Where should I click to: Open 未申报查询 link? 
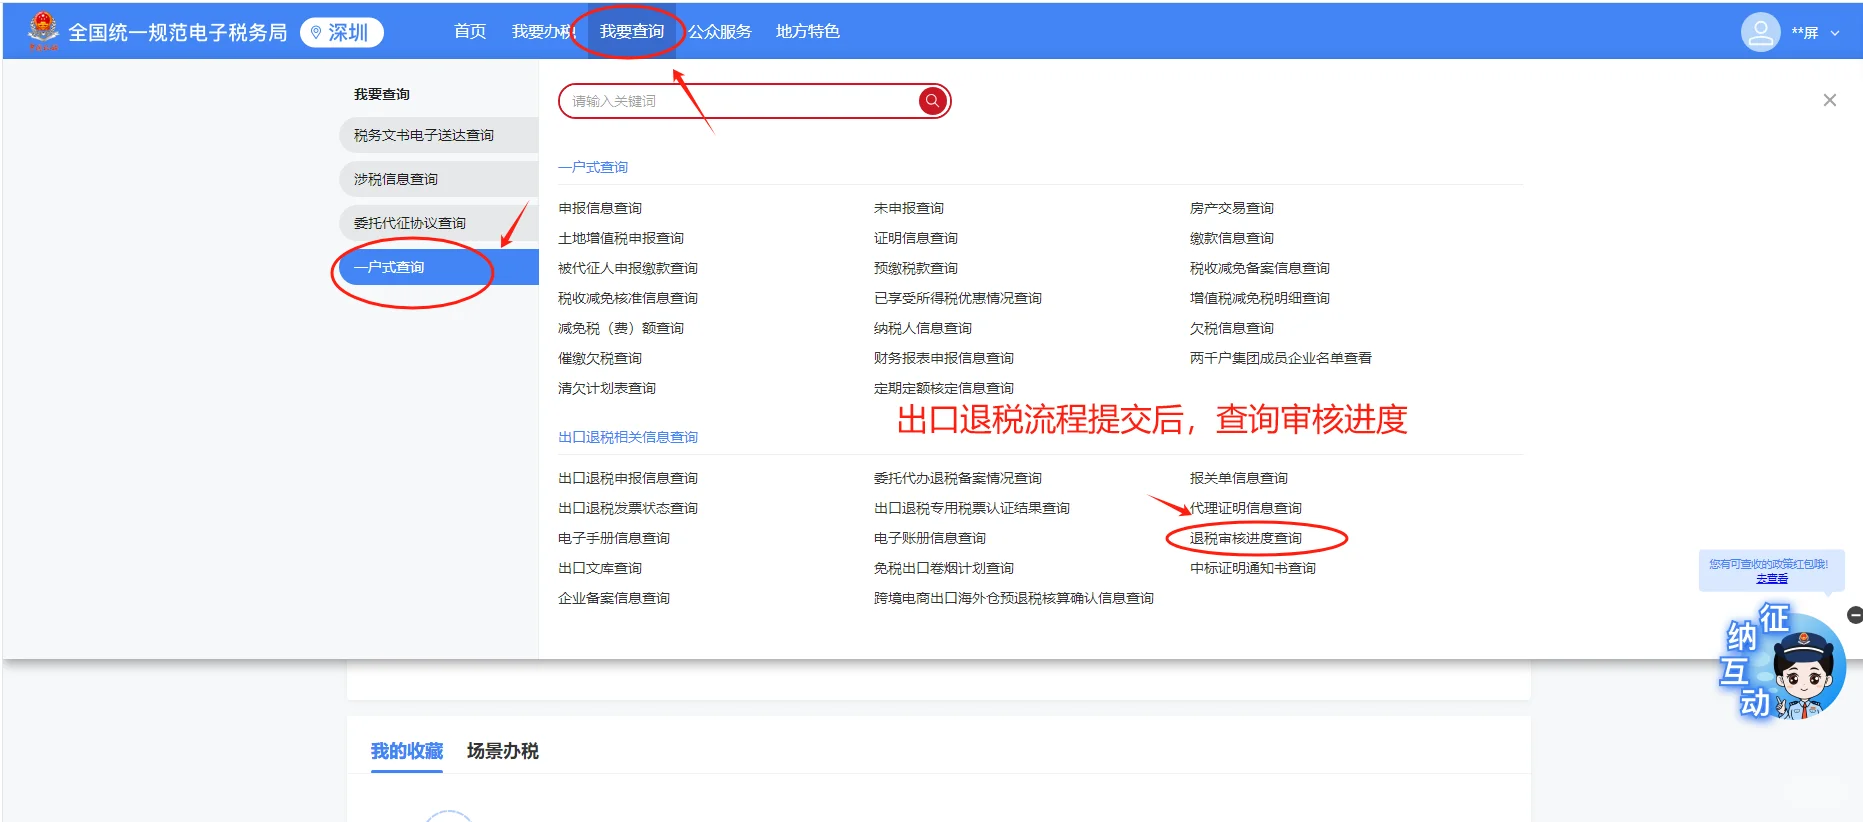coord(909,208)
